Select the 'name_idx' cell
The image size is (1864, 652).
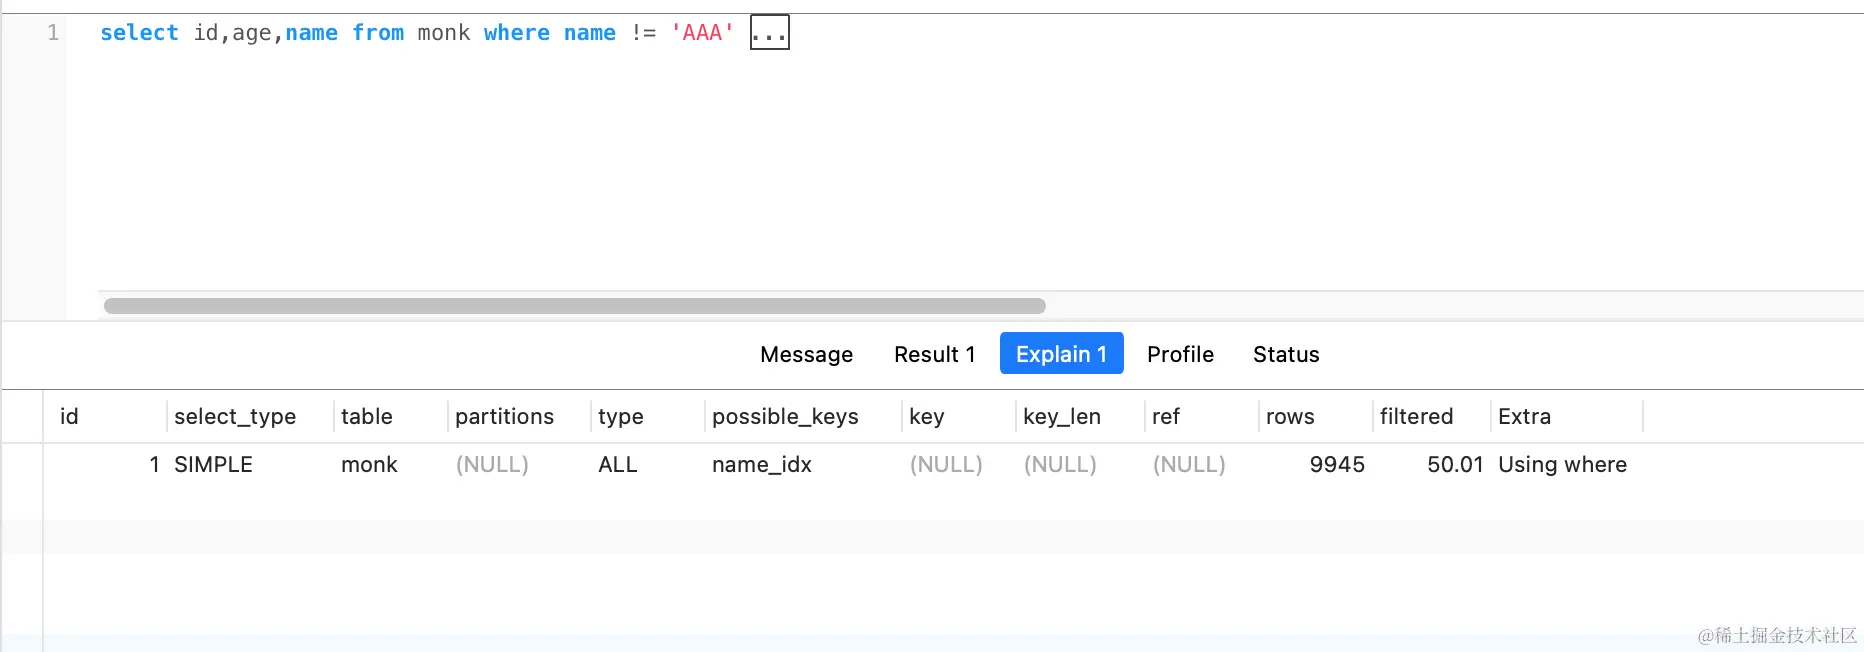point(762,464)
